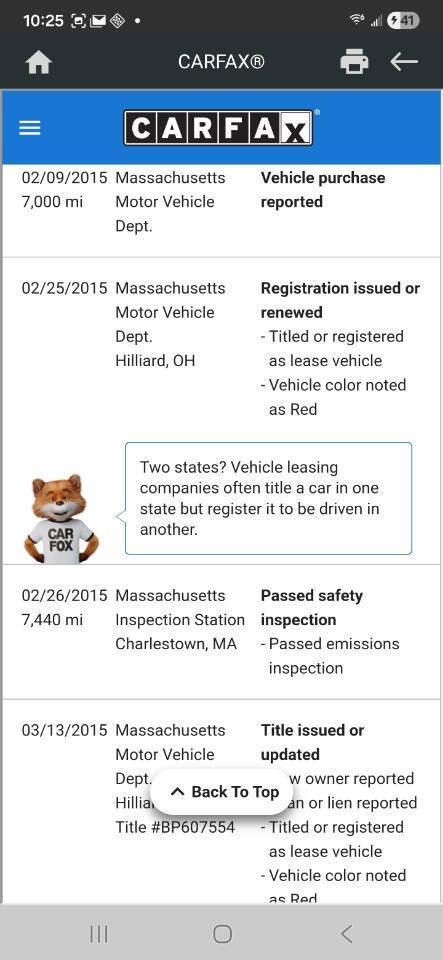The image size is (443, 960).
Task: Go back using the header arrow icon
Action: (x=403, y=62)
